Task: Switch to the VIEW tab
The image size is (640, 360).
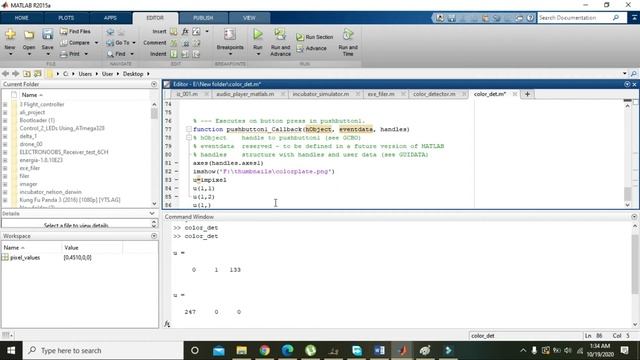Action: point(249,18)
